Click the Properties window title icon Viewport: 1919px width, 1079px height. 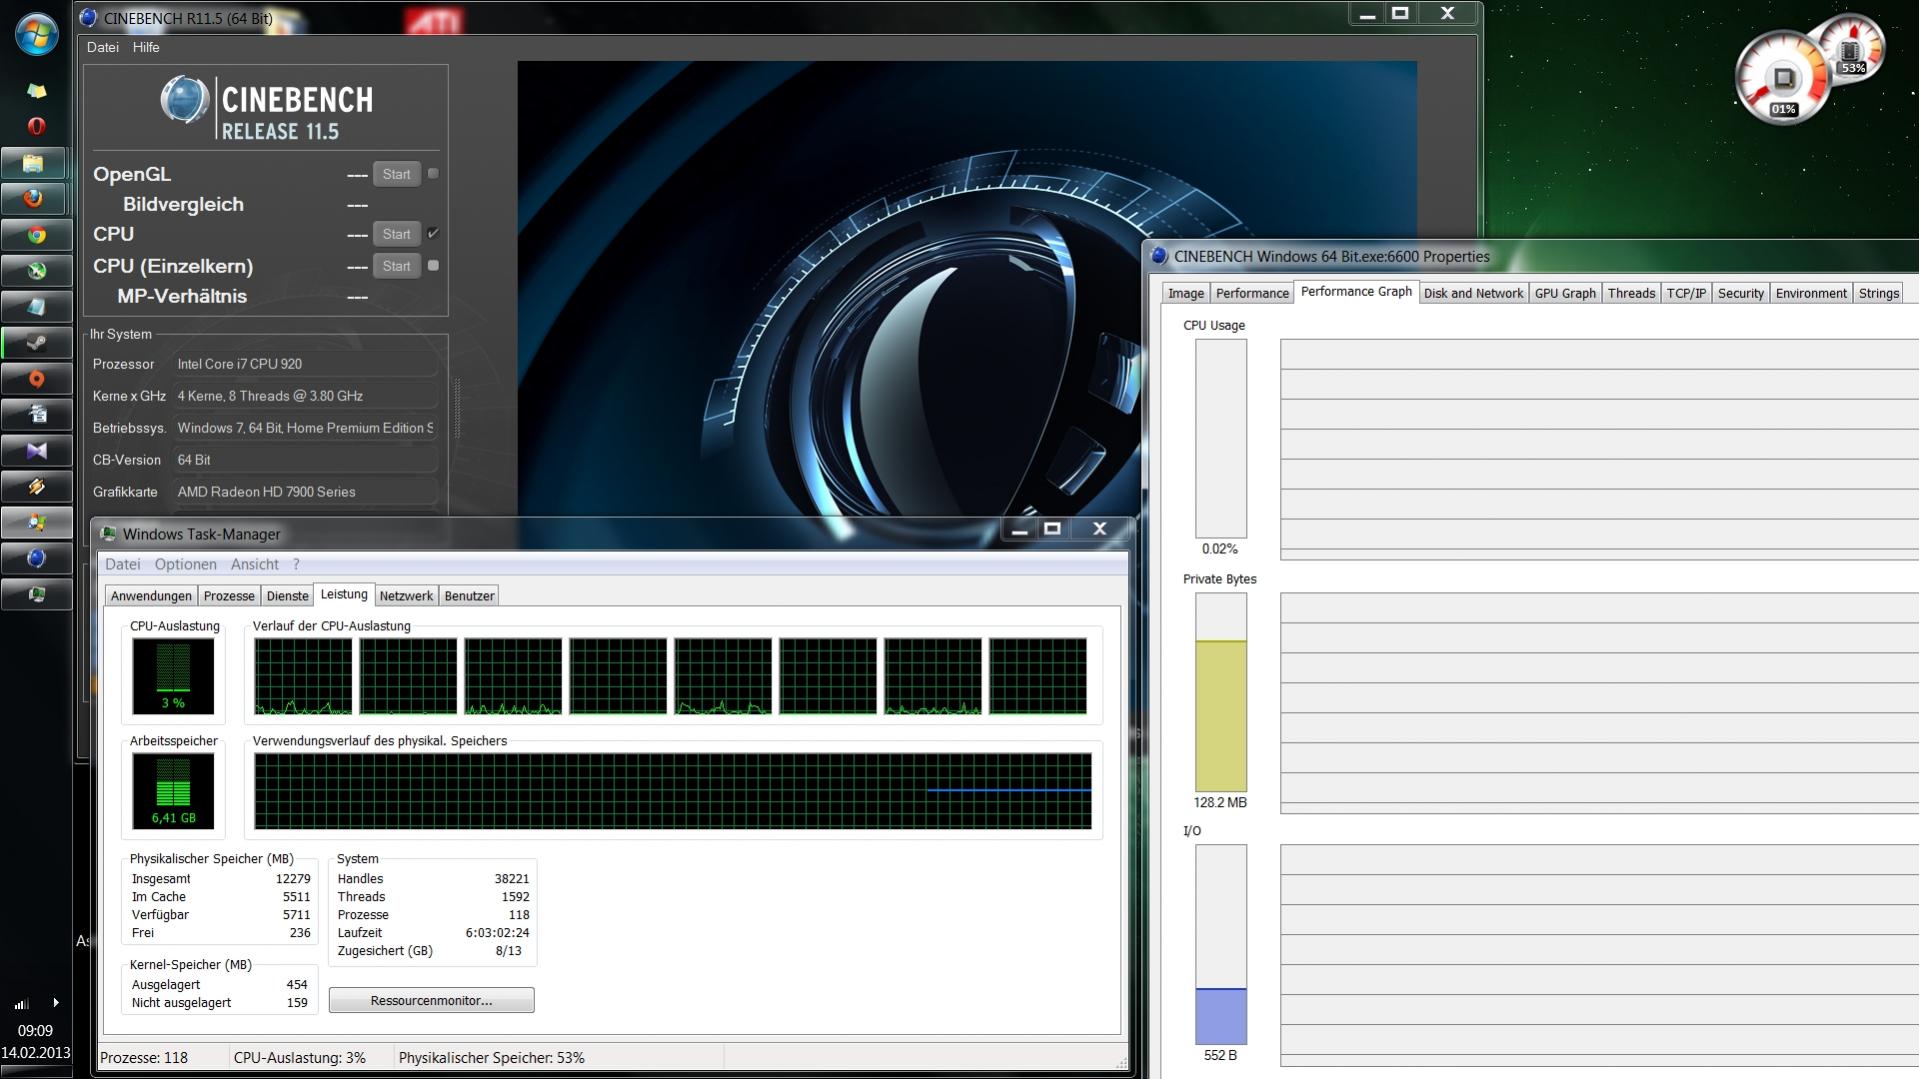coord(1159,256)
